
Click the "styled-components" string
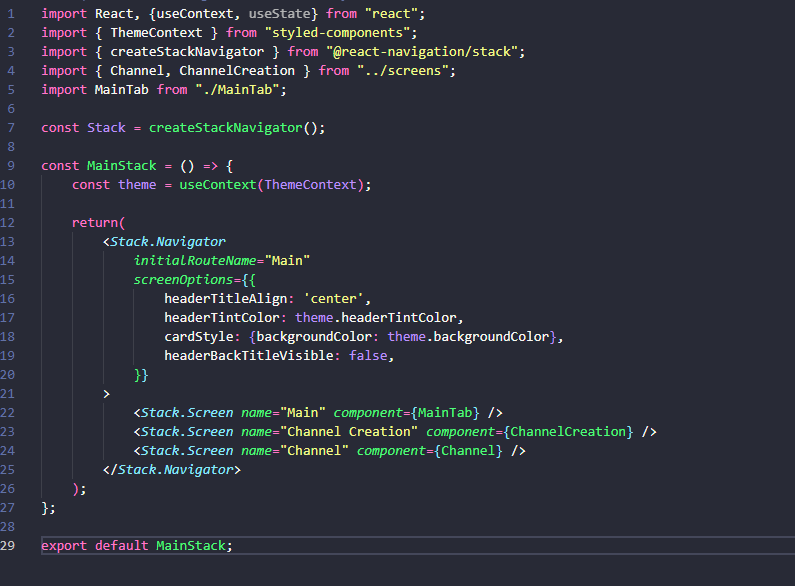coord(337,33)
